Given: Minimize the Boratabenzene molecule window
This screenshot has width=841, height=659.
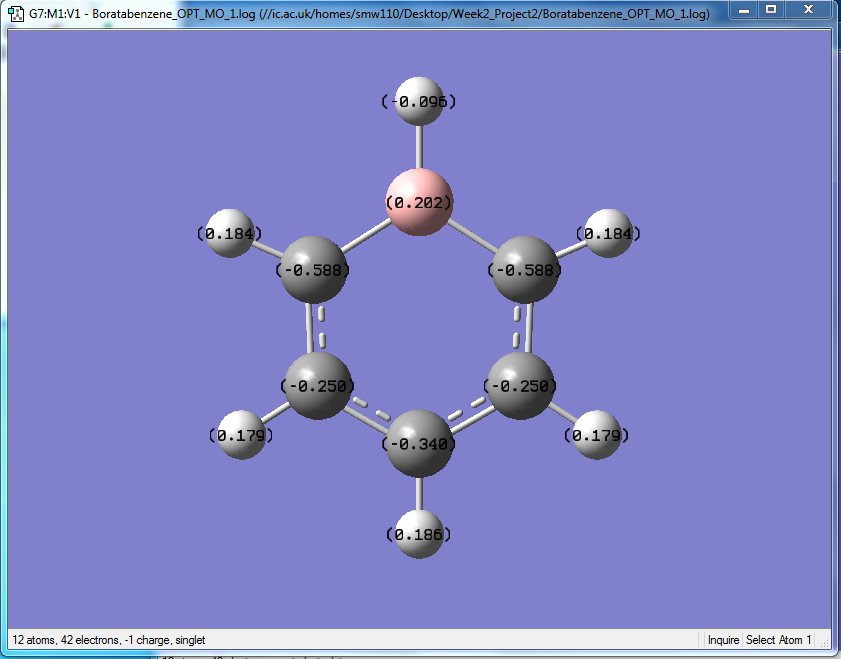Looking at the screenshot, I should coord(744,10).
